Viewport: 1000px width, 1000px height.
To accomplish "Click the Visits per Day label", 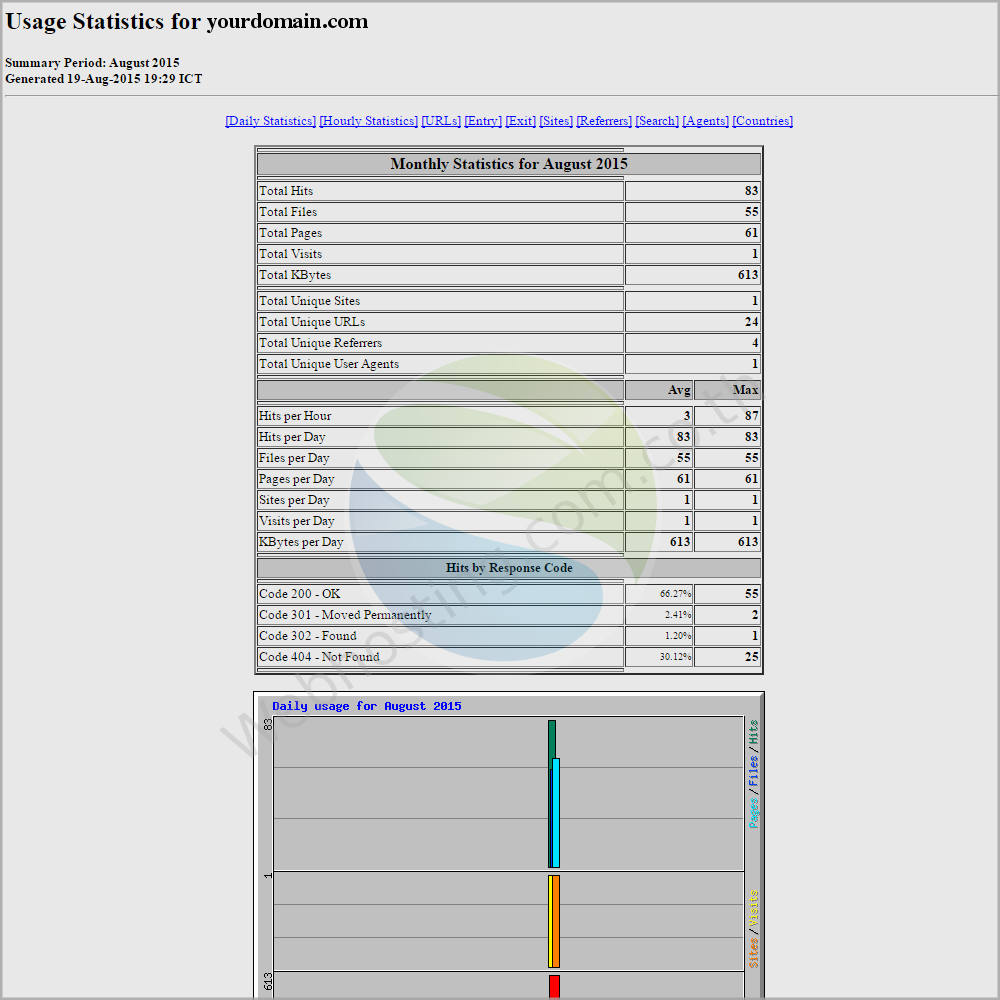I will [297, 521].
